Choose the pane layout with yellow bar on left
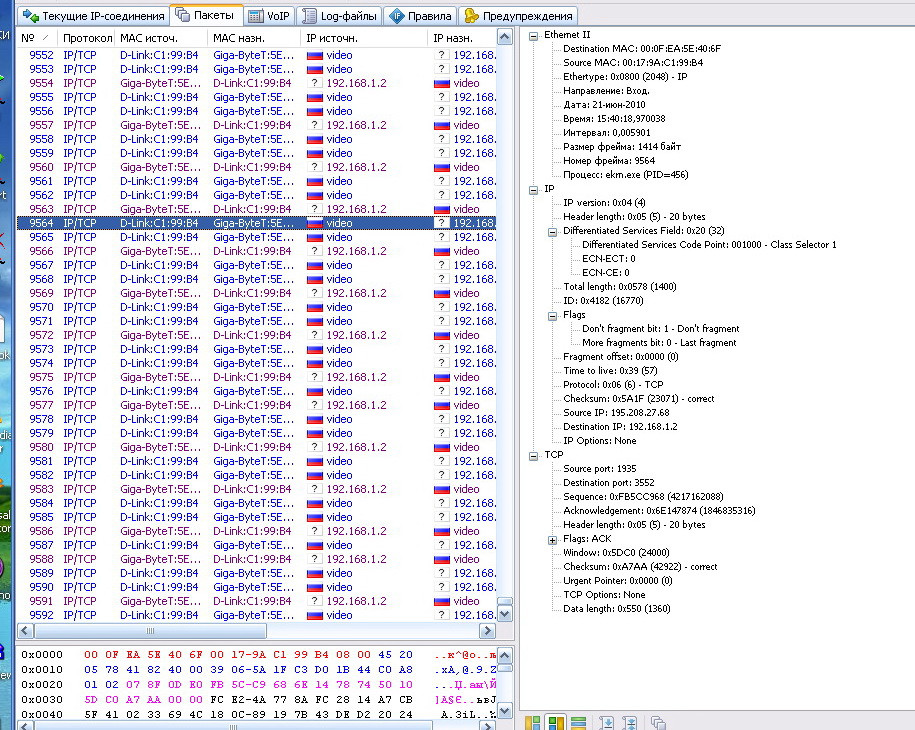 pos(532,722)
